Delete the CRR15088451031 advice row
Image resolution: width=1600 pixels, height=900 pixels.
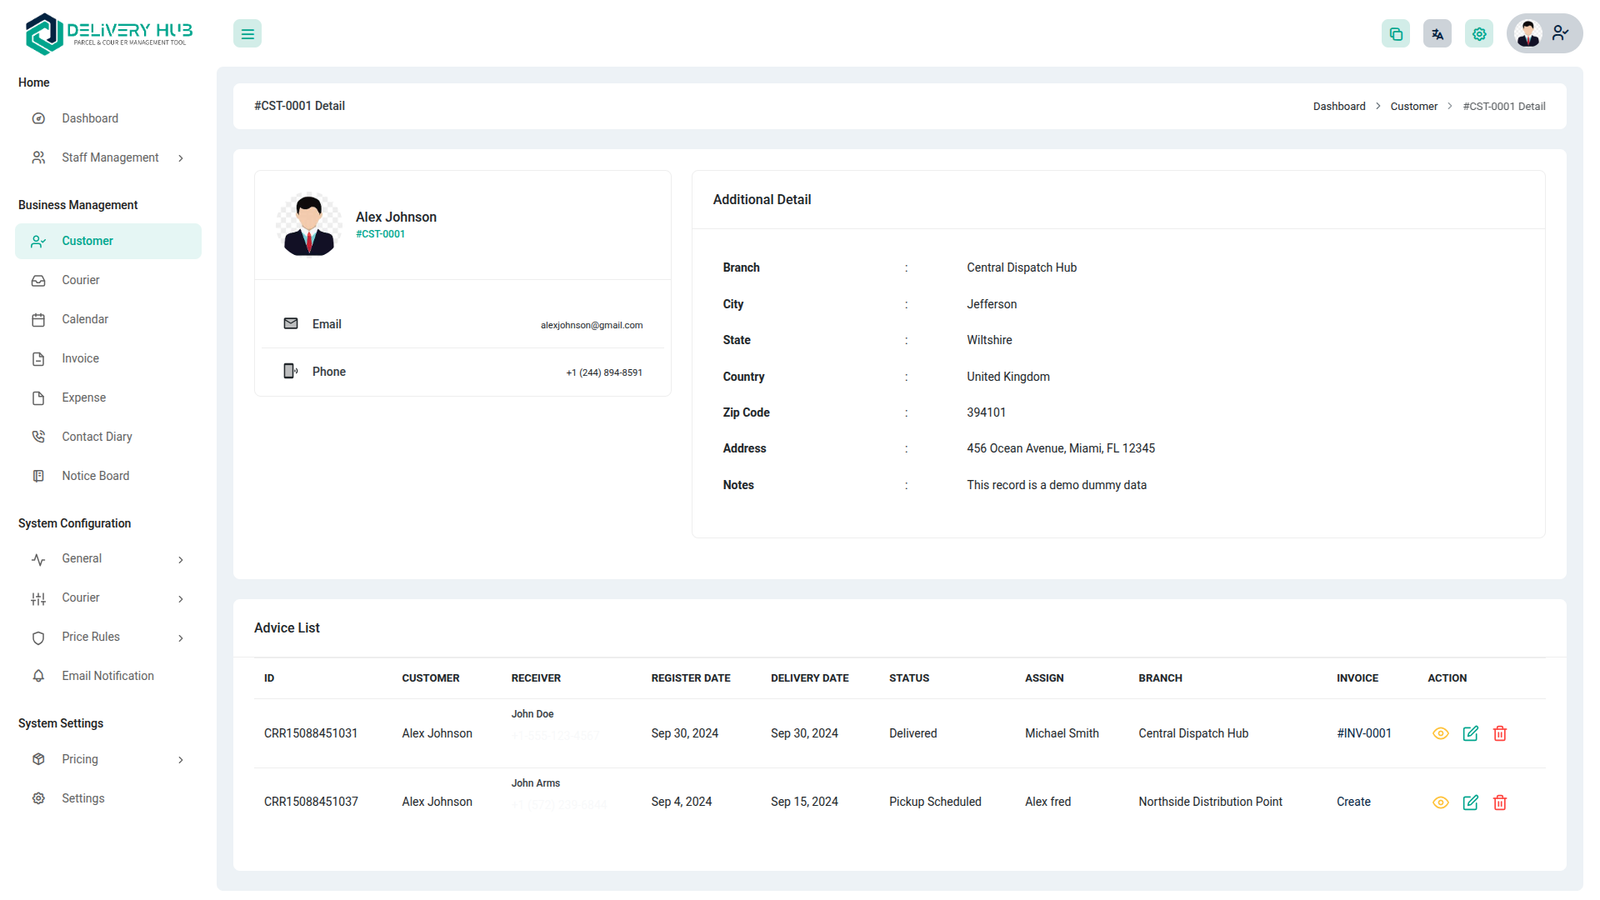(1500, 734)
